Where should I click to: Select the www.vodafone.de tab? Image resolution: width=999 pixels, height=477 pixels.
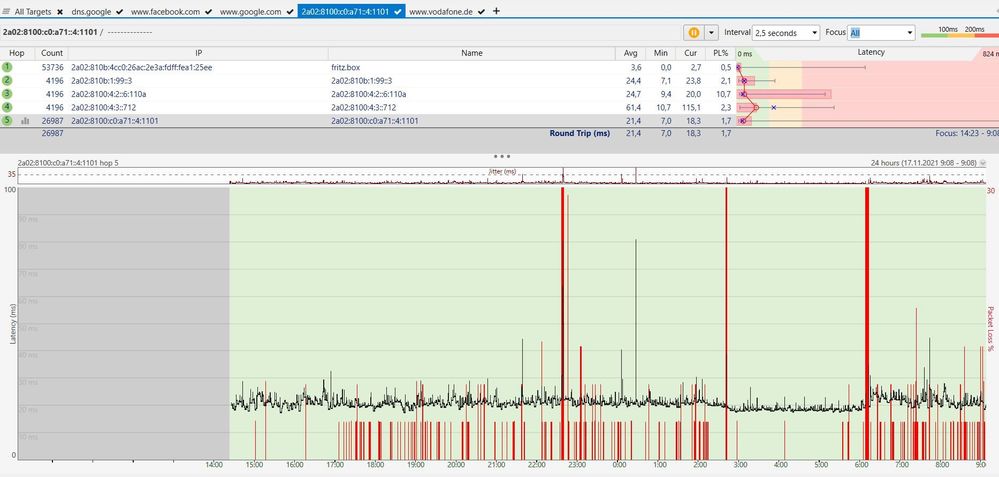tap(441, 11)
